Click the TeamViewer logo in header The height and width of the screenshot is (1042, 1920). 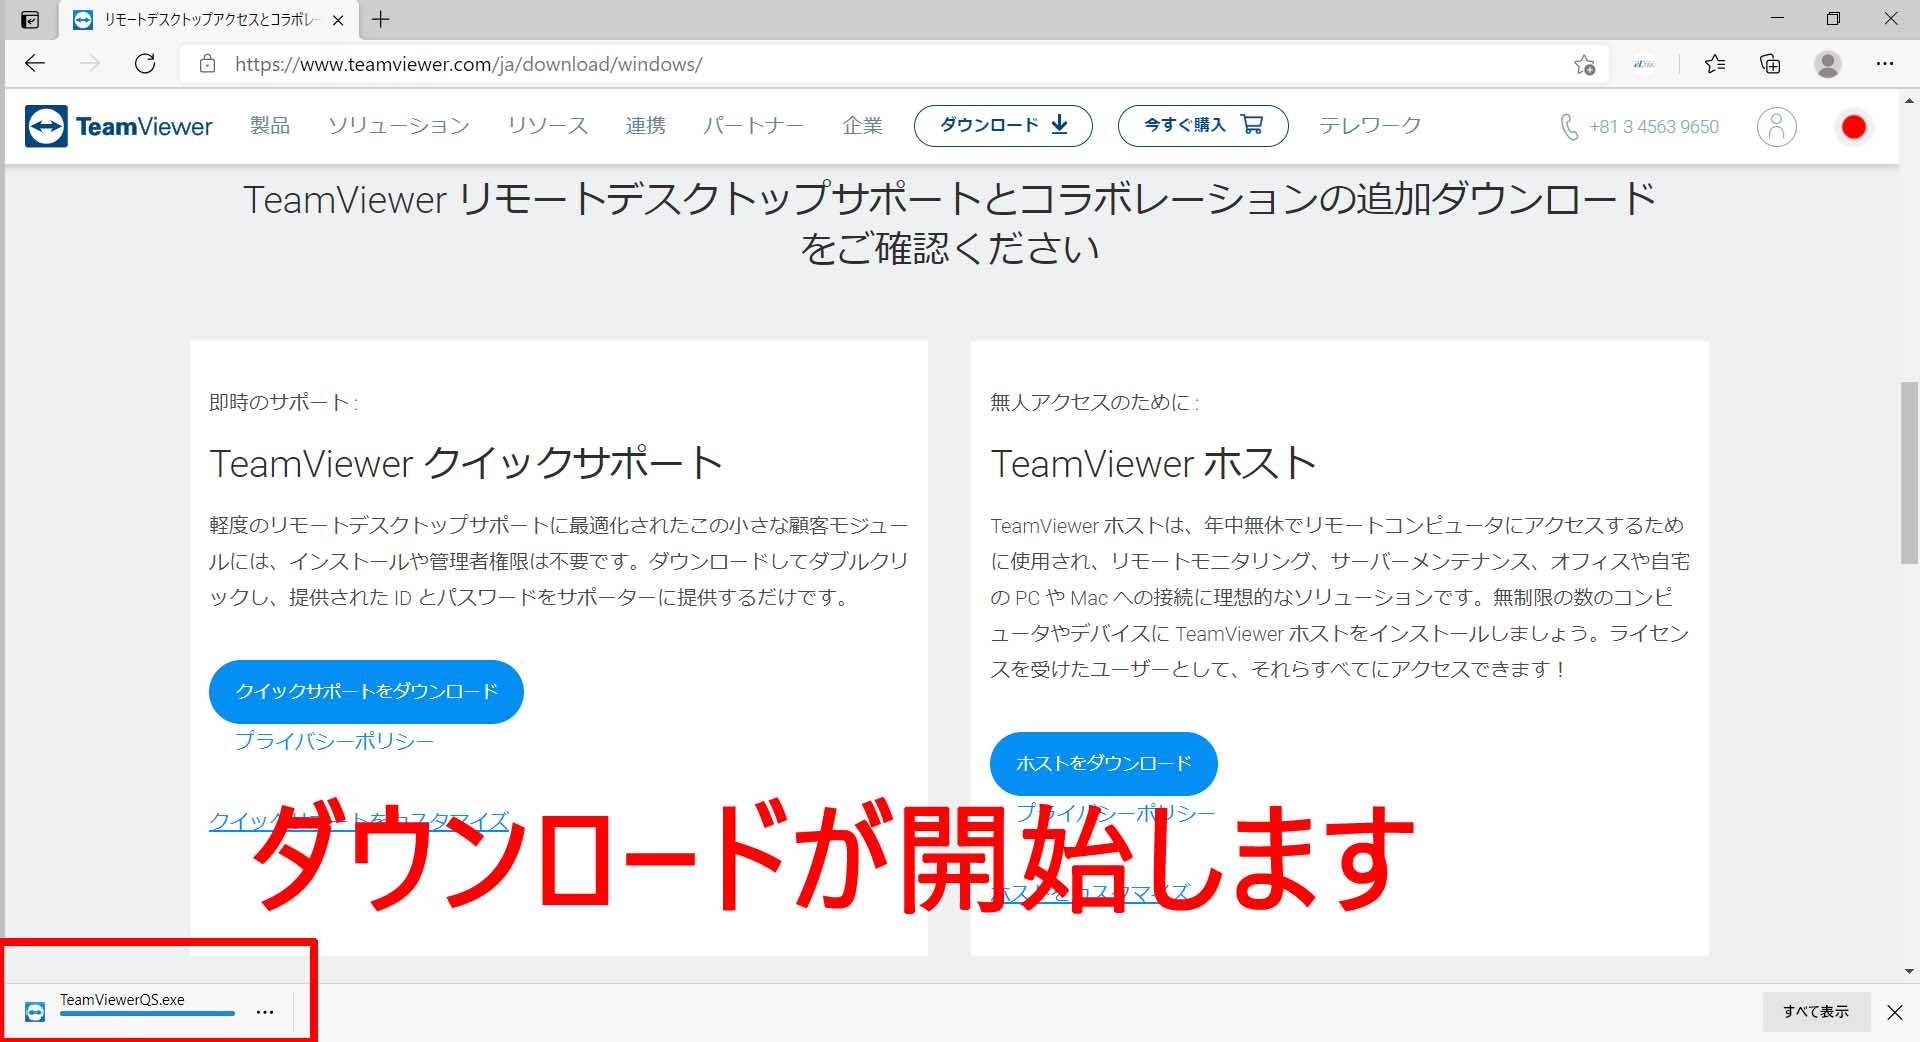coord(119,127)
